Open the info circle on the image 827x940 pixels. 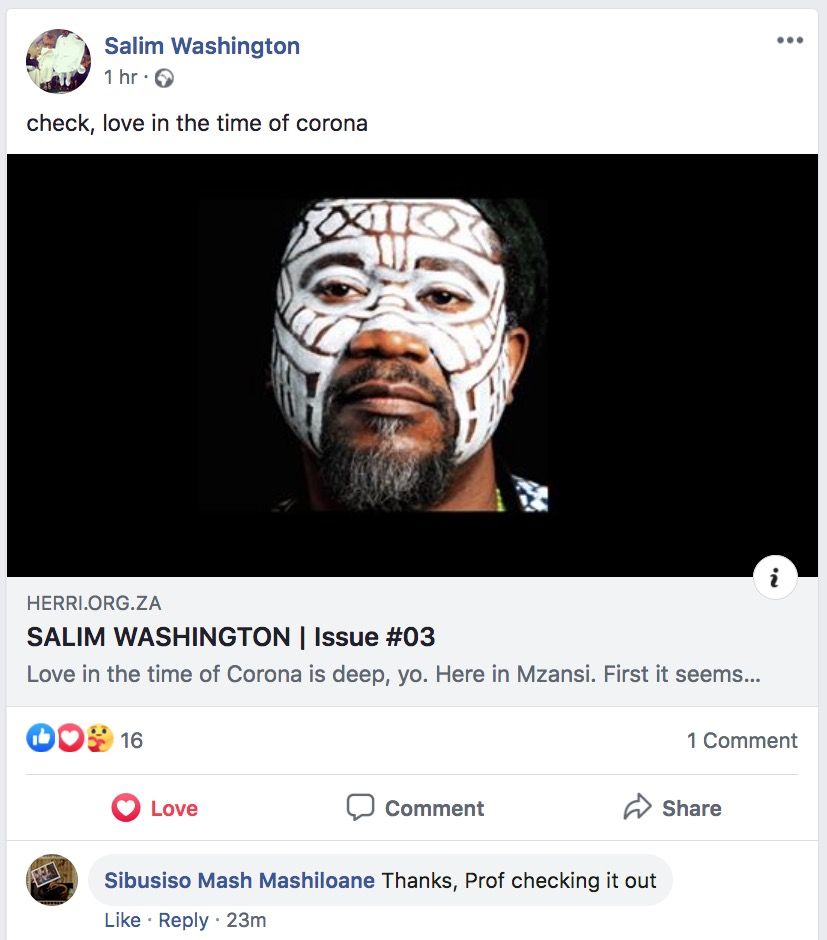click(x=775, y=577)
